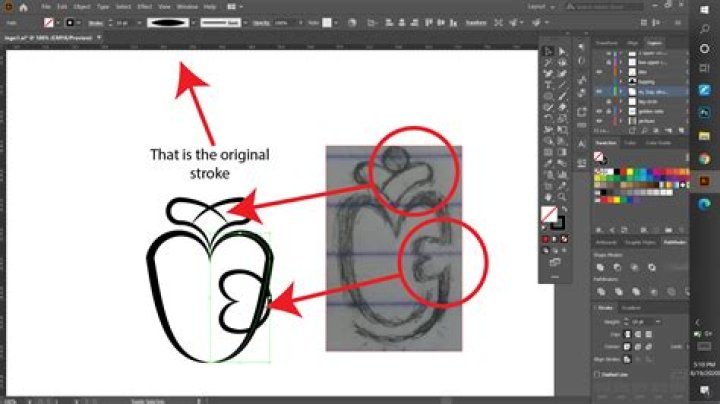
Task: Click Minus Front in Pathfinder
Action: point(618,267)
